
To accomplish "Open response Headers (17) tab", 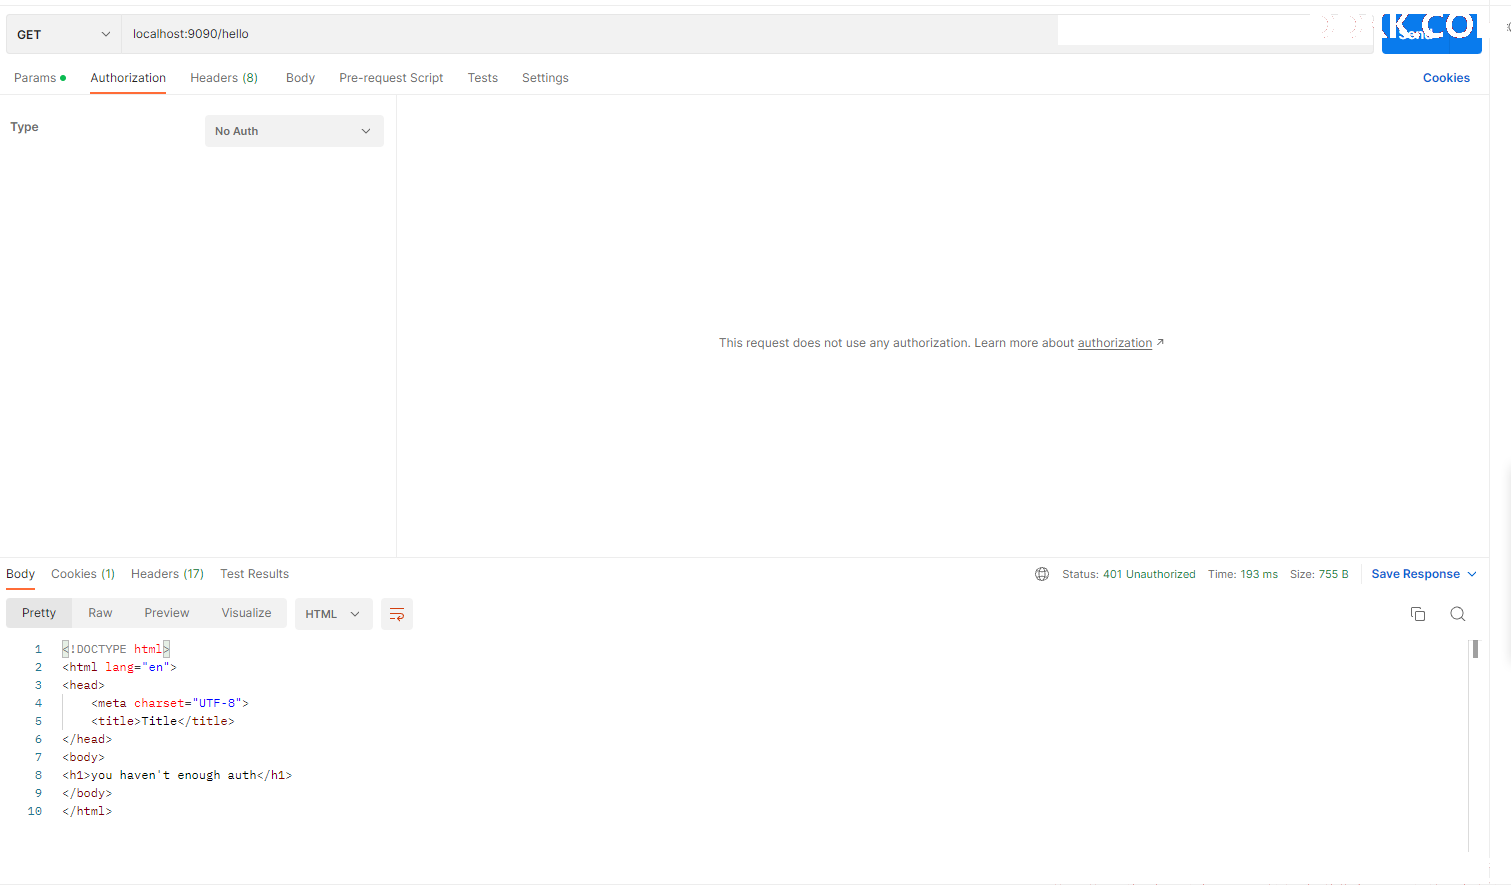I will tap(167, 574).
